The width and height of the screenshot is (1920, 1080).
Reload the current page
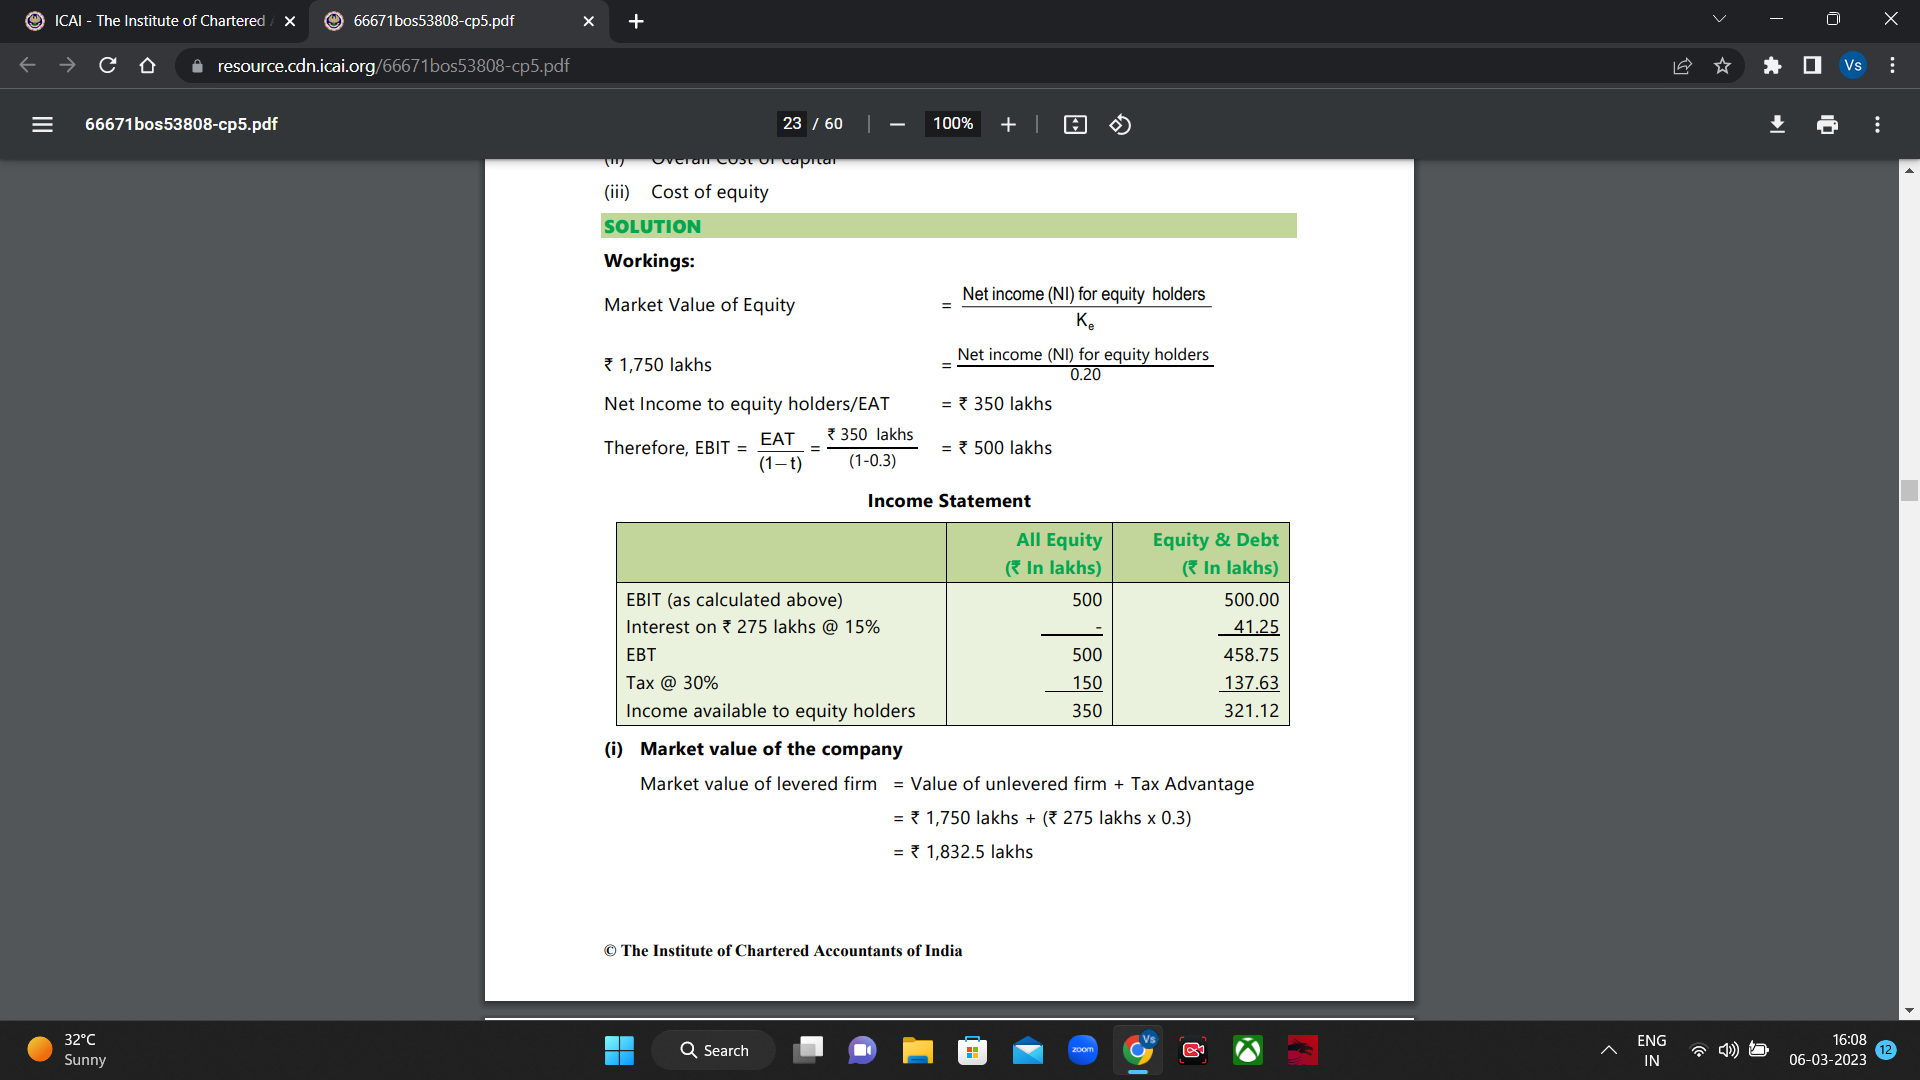click(108, 65)
